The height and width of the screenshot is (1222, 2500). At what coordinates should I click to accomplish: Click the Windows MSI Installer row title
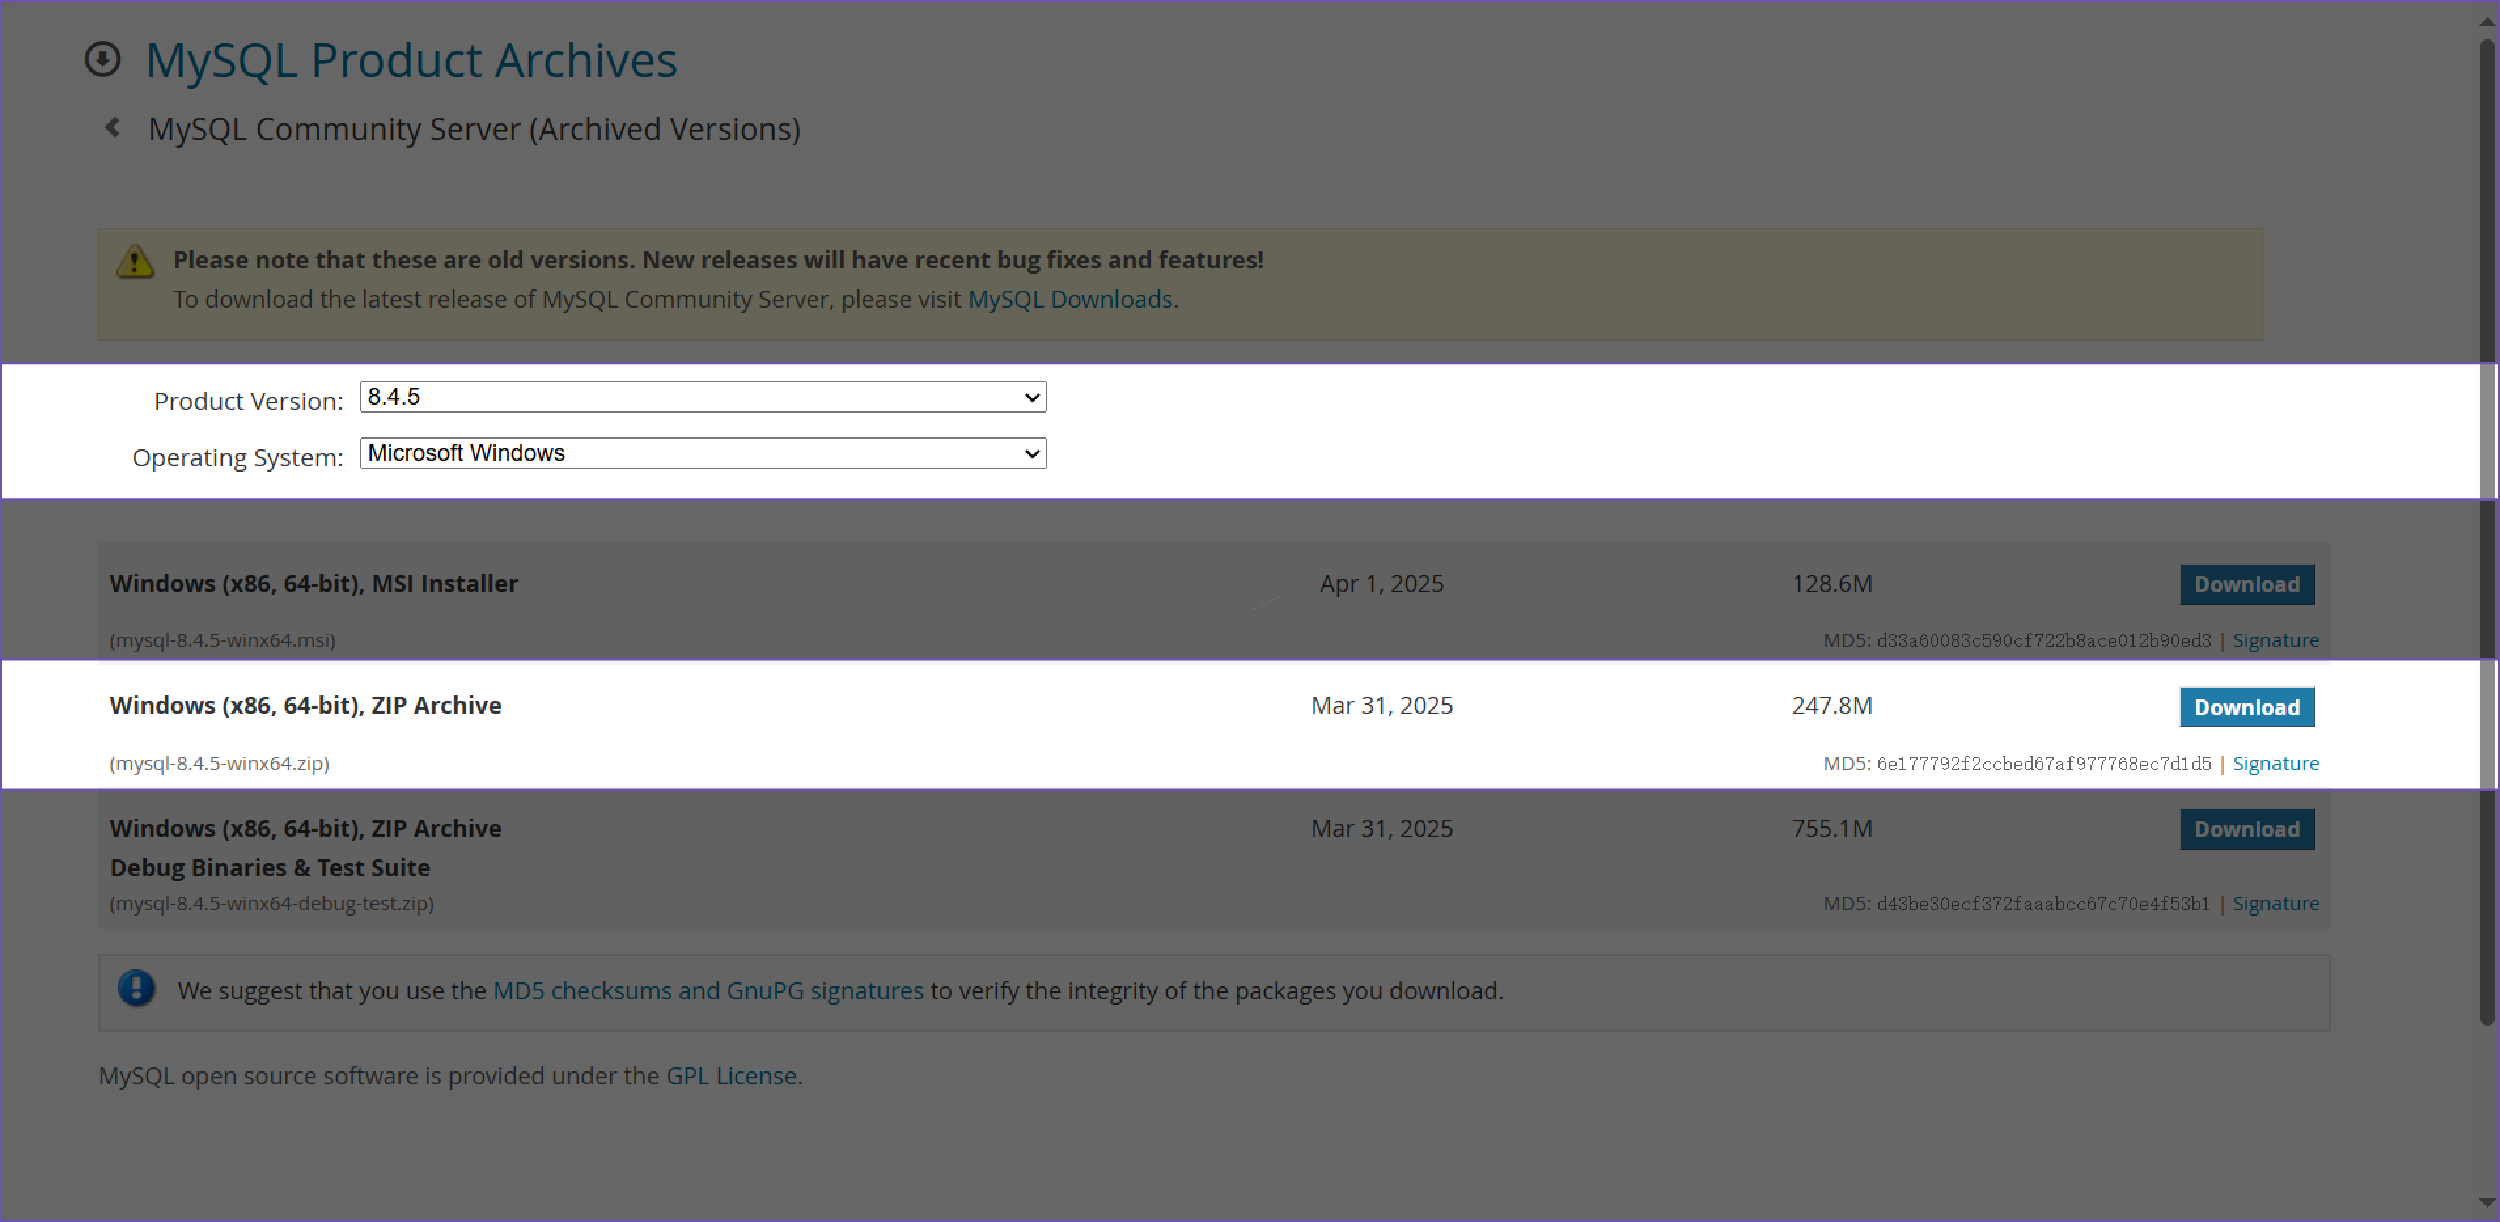[314, 584]
